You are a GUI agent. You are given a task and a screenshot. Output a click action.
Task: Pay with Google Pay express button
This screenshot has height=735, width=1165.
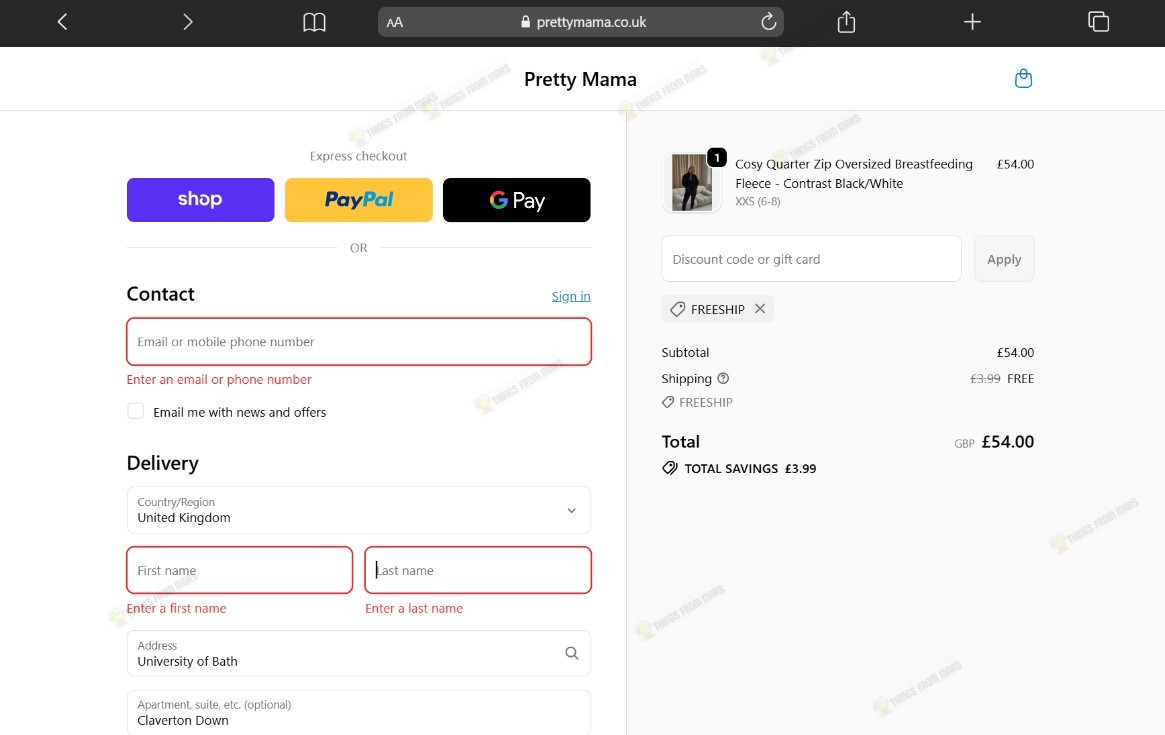tap(516, 200)
